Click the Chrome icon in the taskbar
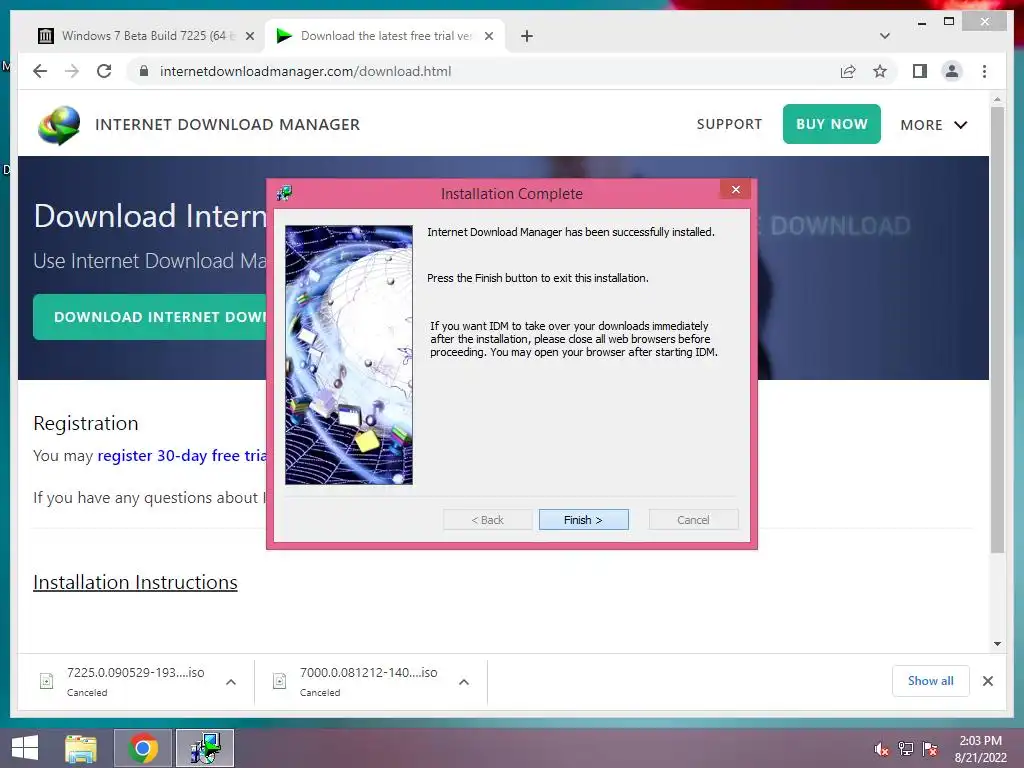The height and width of the screenshot is (768, 1024). (143, 748)
